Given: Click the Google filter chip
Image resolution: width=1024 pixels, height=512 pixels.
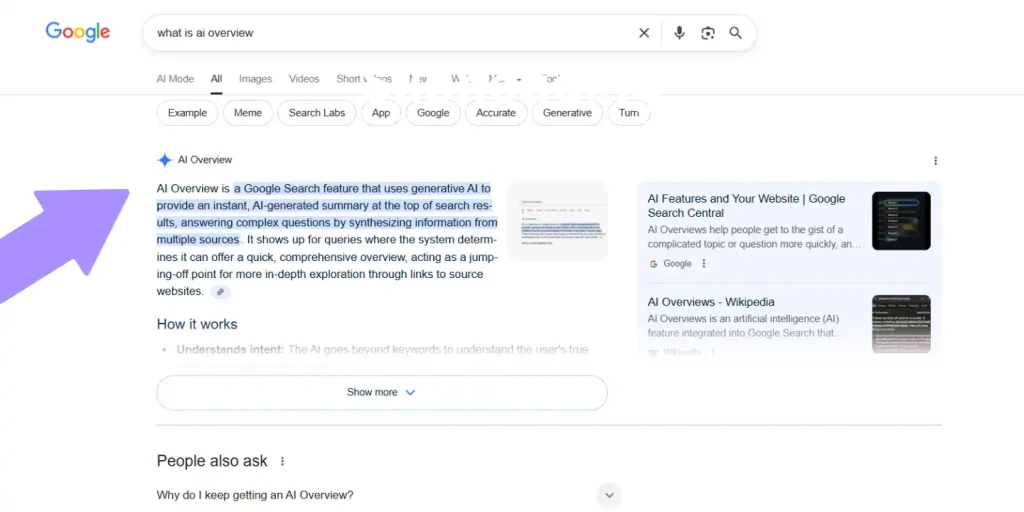Looking at the screenshot, I should pyautogui.click(x=433, y=113).
